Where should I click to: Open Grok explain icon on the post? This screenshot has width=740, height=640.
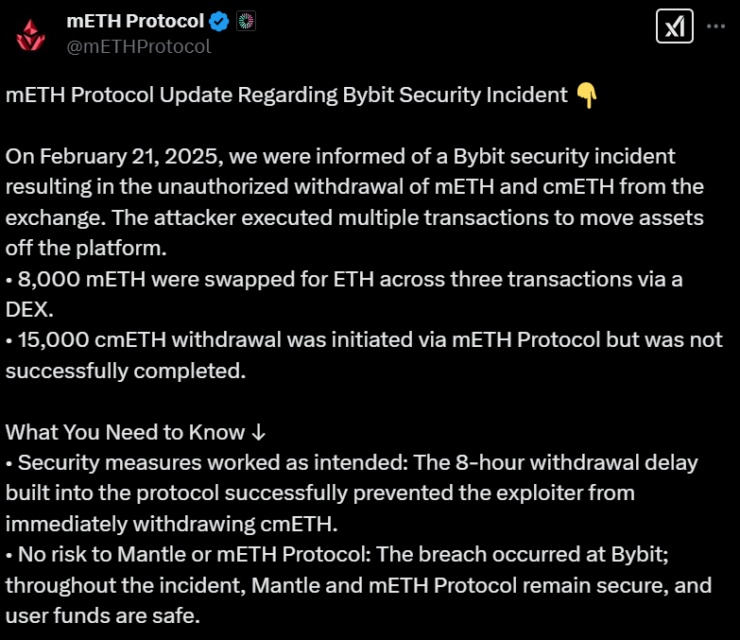coord(674,26)
